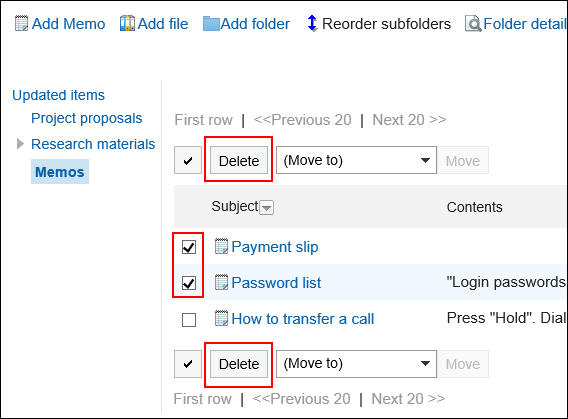568x419 pixels.
Task: Open the Add Memo link
Action: click(68, 24)
